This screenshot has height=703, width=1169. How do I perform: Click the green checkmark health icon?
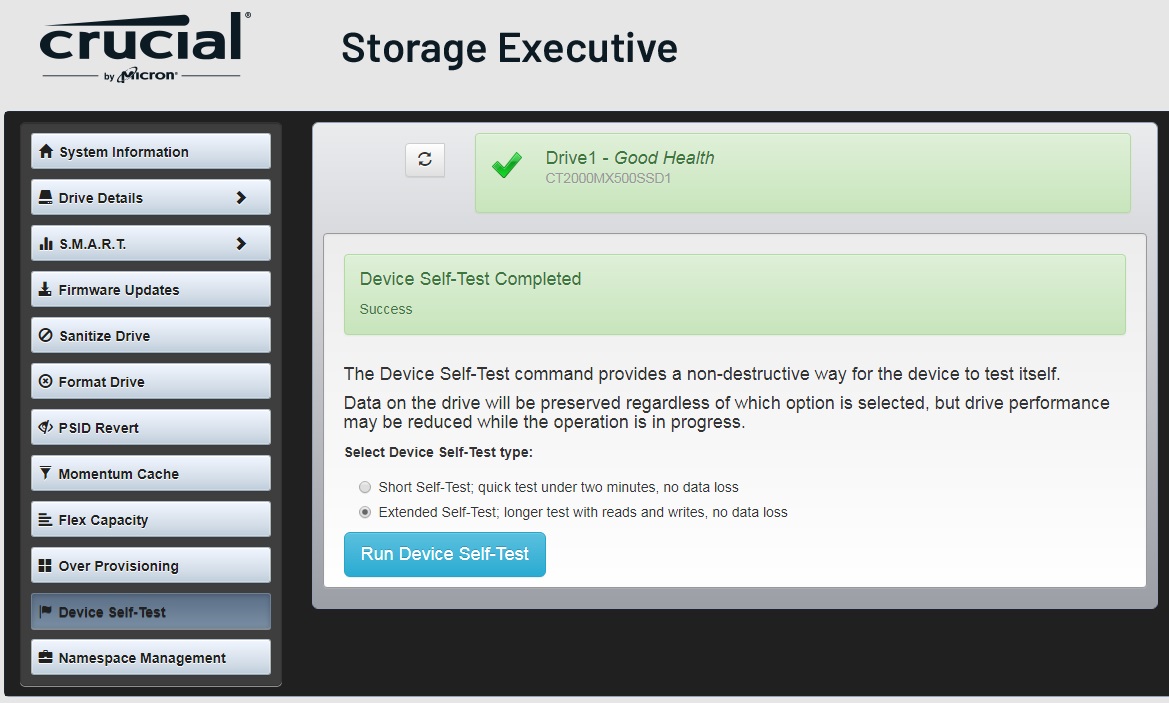click(x=507, y=165)
